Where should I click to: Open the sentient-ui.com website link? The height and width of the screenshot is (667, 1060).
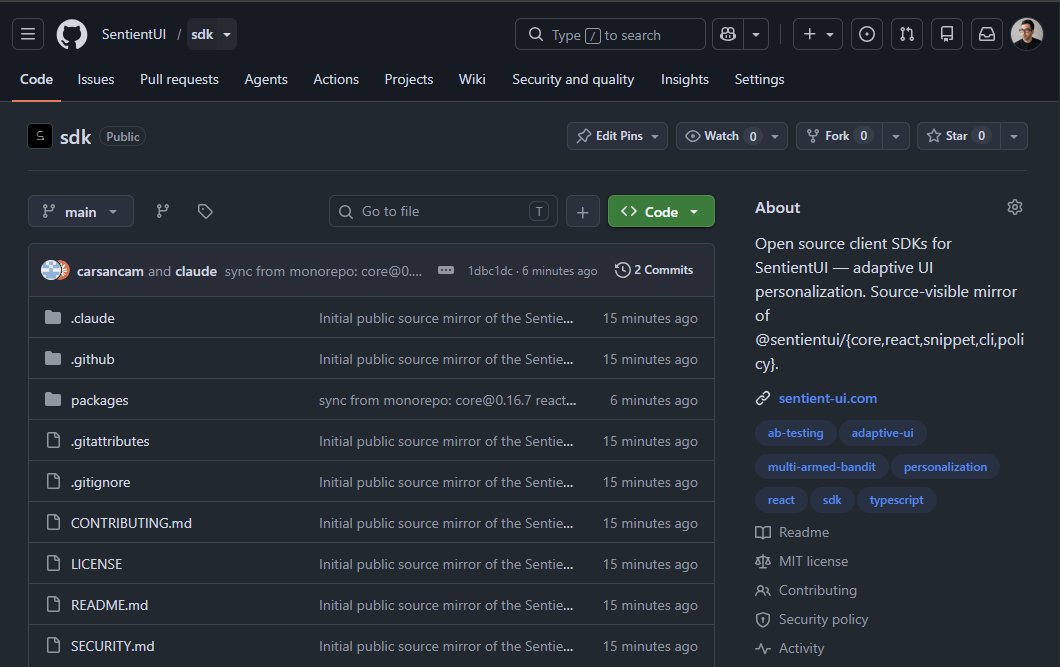pos(827,398)
